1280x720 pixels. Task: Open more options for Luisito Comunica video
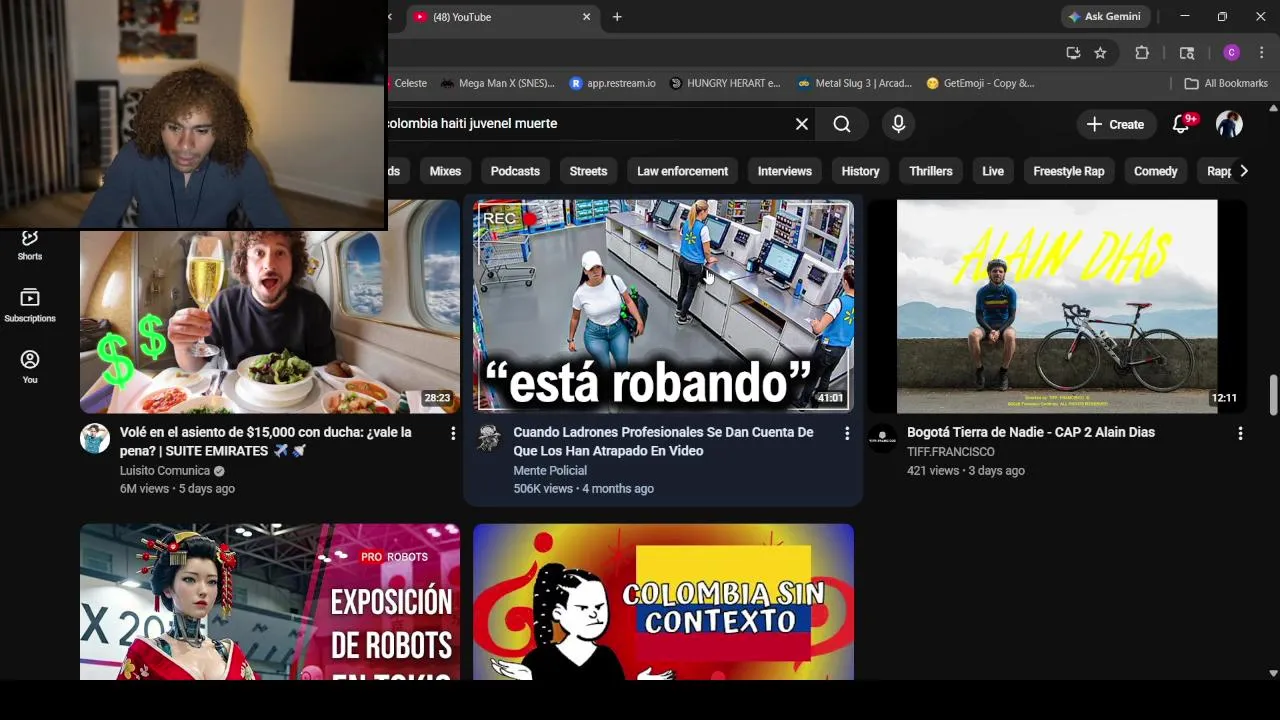click(x=453, y=433)
